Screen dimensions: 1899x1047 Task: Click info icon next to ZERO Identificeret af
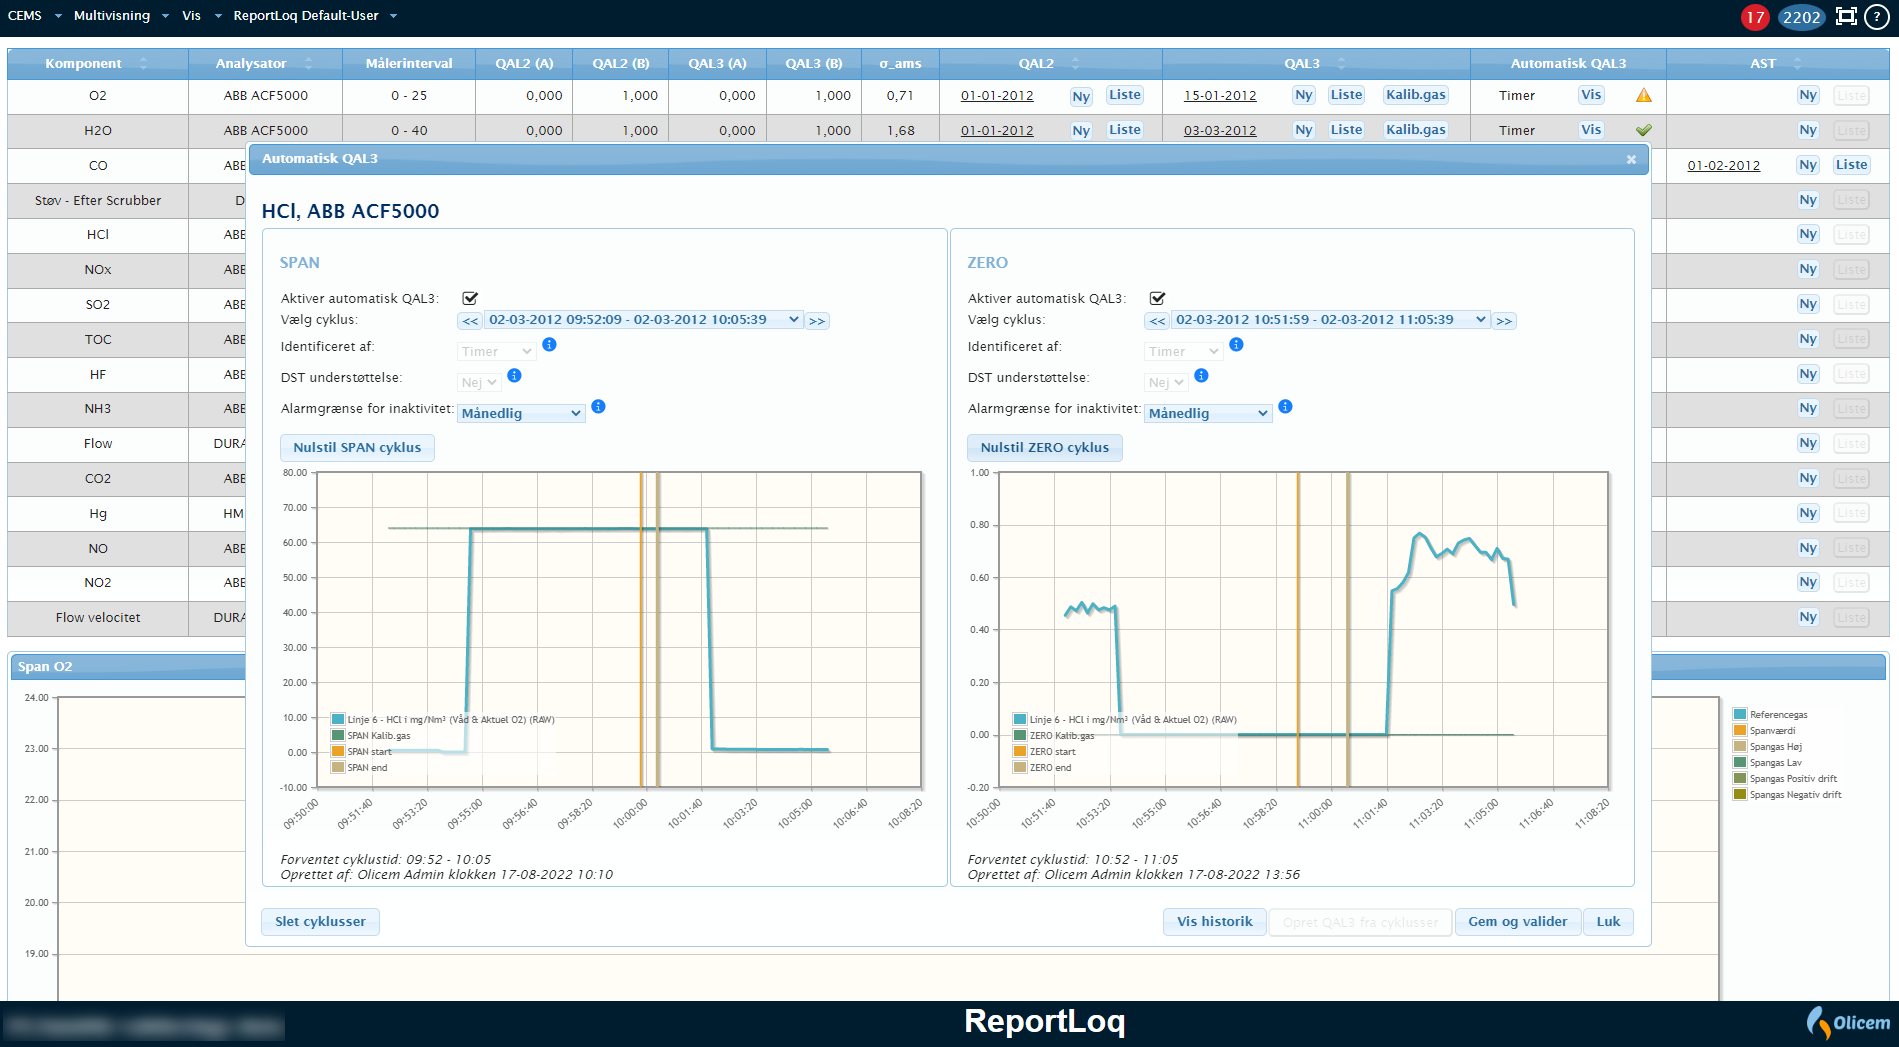click(x=1236, y=345)
